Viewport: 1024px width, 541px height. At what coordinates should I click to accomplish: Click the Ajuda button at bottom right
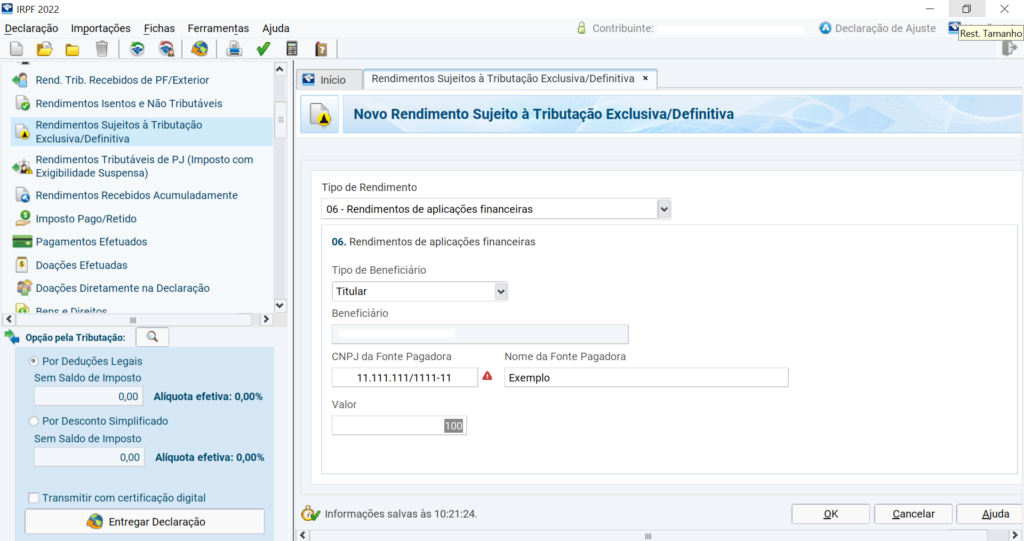[x=991, y=514]
